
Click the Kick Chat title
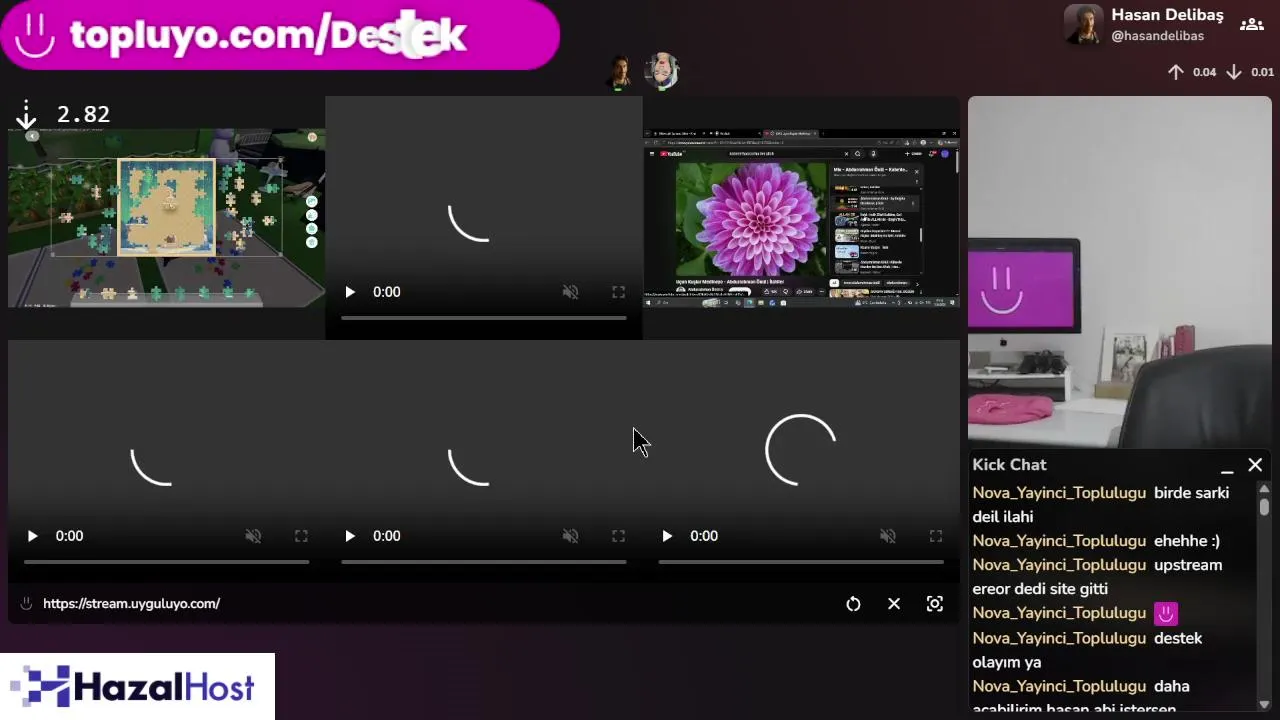1009,465
